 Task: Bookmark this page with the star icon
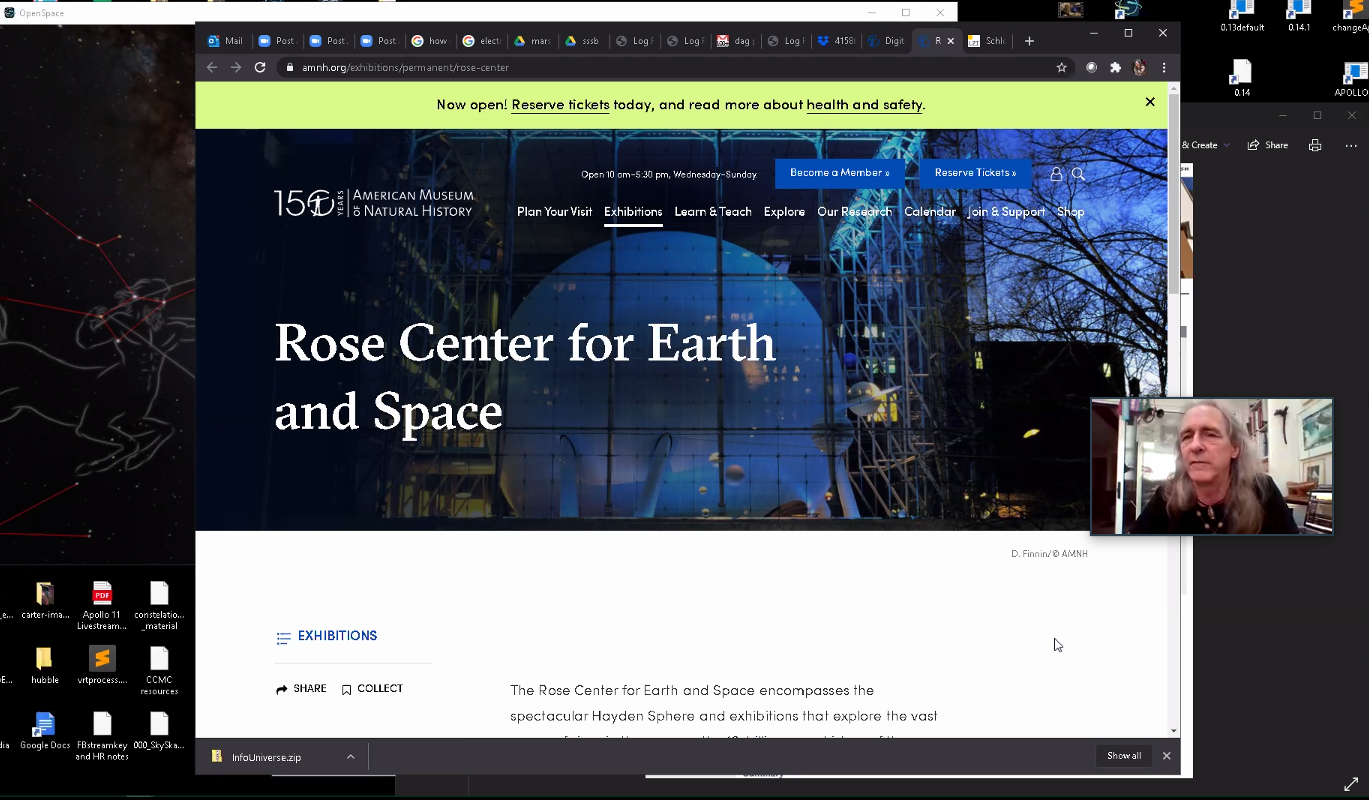[x=1062, y=67]
